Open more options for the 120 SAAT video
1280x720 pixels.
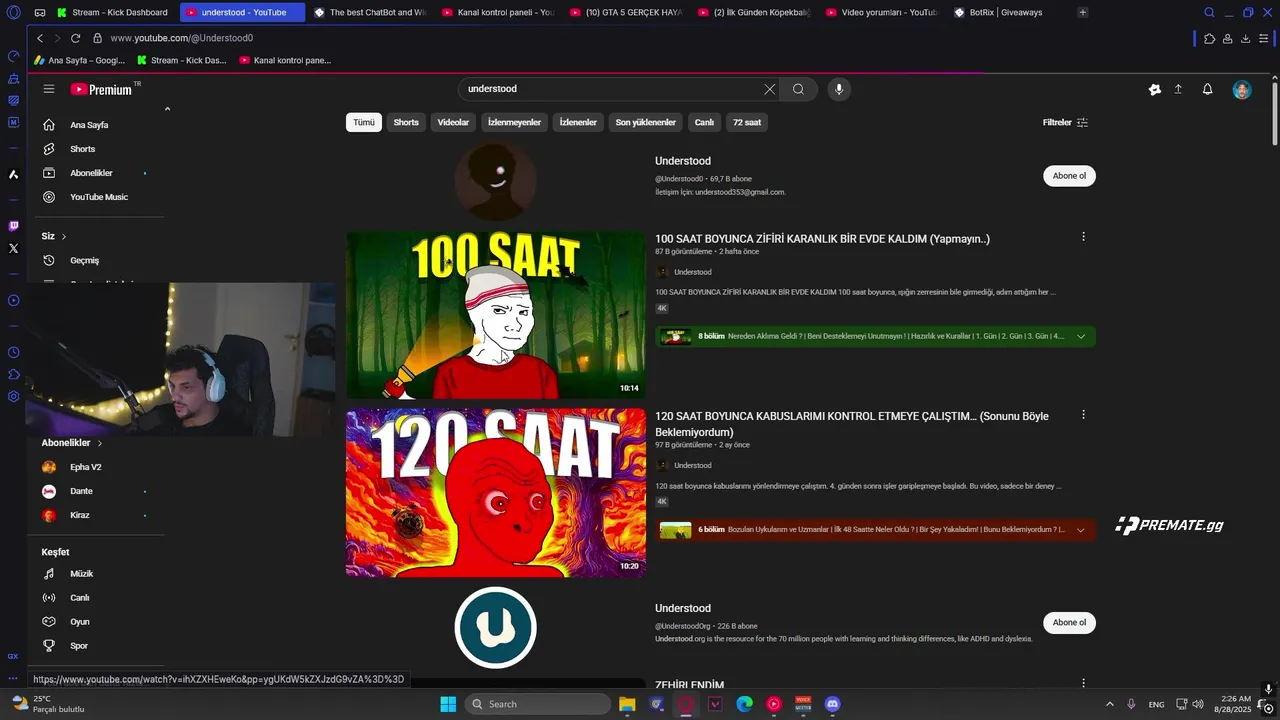[x=1083, y=415]
